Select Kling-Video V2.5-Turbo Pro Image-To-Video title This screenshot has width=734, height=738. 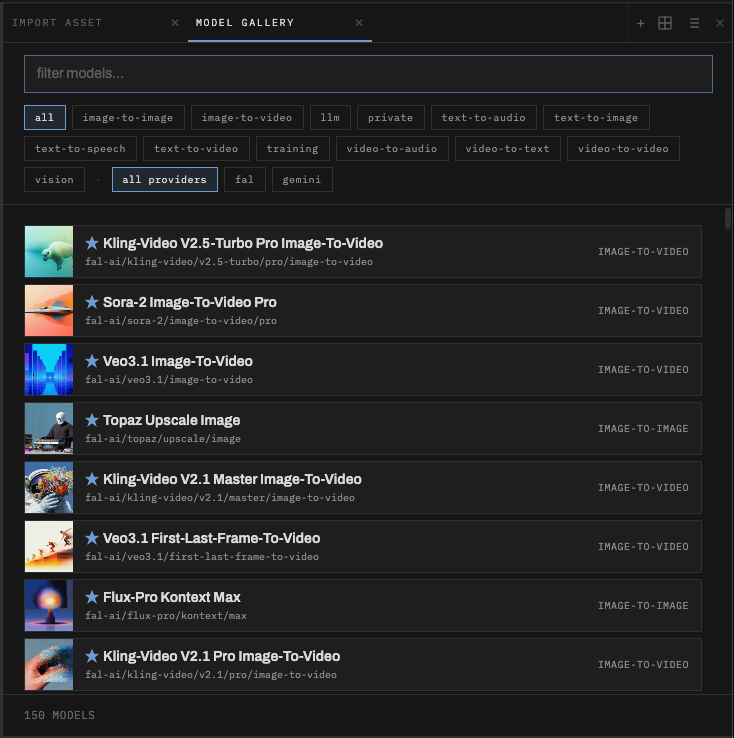[x=243, y=243]
